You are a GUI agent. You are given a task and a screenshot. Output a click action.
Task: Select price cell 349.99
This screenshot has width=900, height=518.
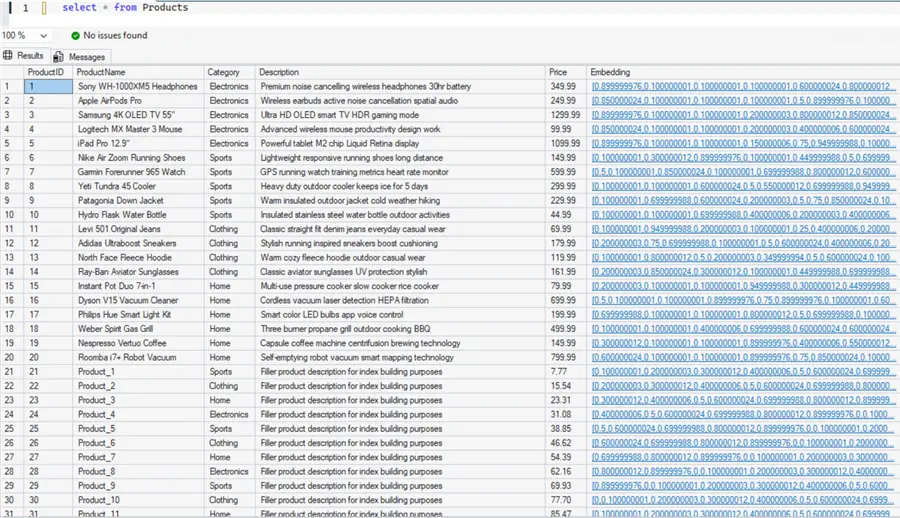[566, 87]
